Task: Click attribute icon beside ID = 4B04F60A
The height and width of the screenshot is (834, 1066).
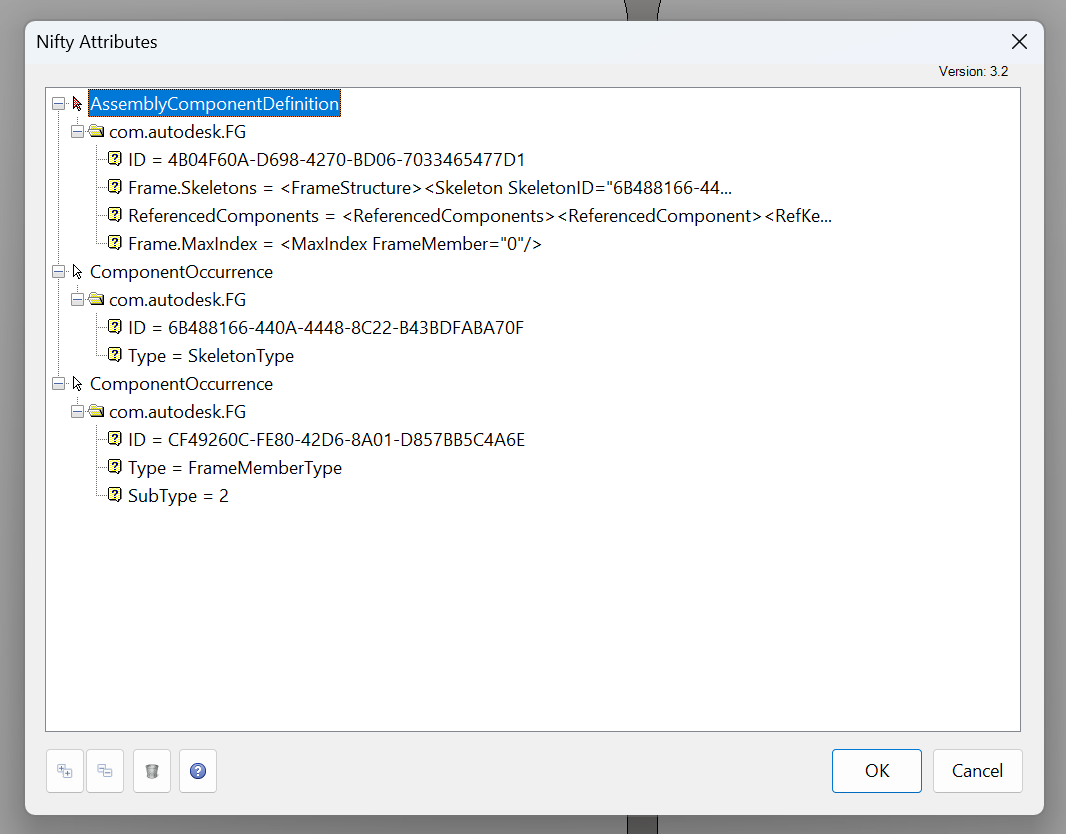Action: (x=115, y=158)
